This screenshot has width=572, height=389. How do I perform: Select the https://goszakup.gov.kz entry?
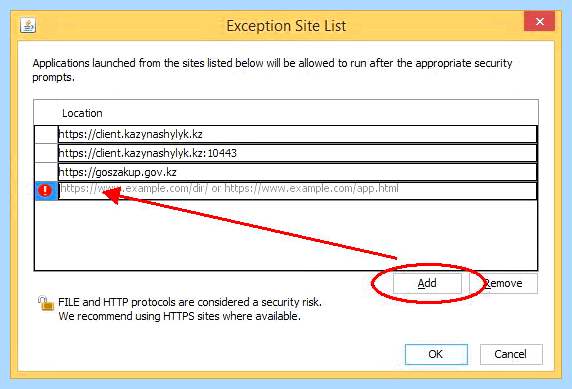coord(297,172)
